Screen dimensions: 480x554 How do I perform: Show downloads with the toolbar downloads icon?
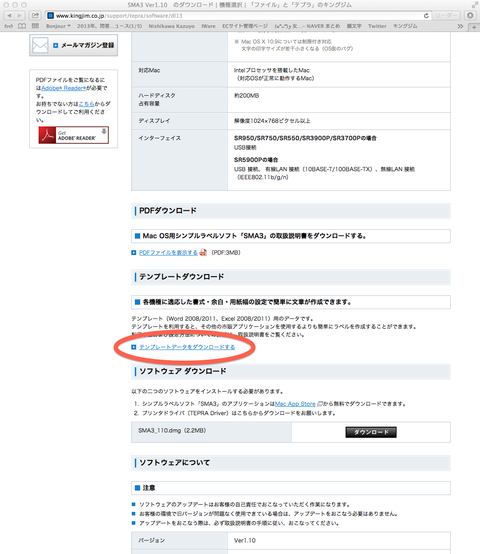[470, 16]
